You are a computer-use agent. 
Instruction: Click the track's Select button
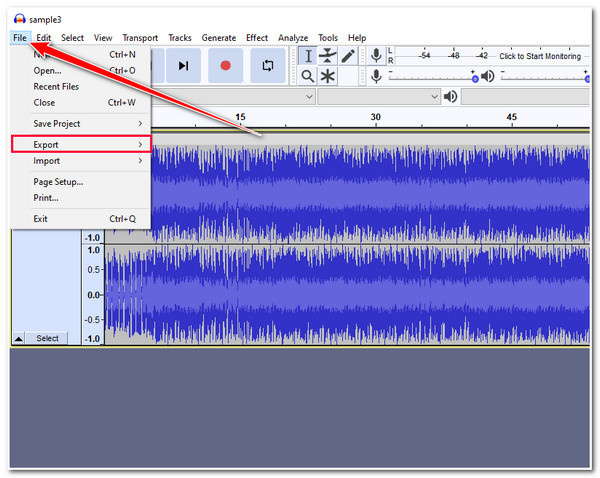(x=47, y=338)
